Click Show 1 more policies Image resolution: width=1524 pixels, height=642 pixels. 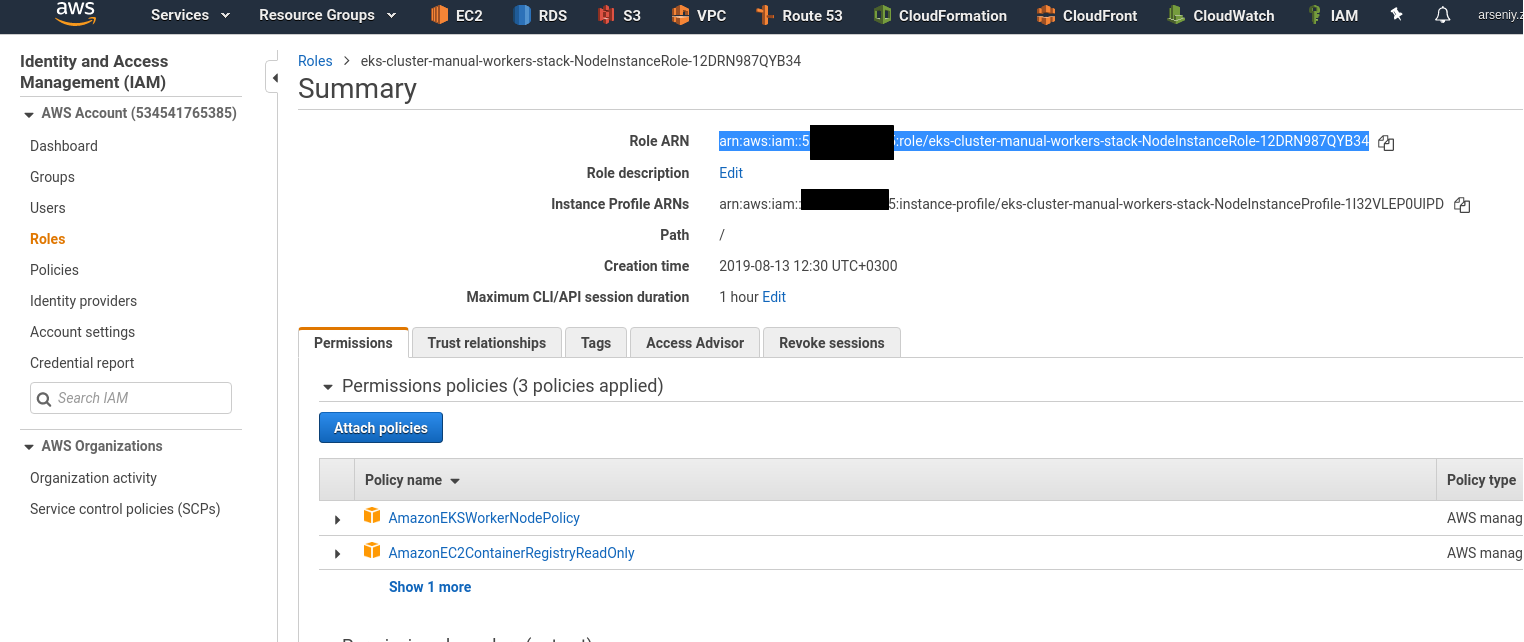[430, 587]
